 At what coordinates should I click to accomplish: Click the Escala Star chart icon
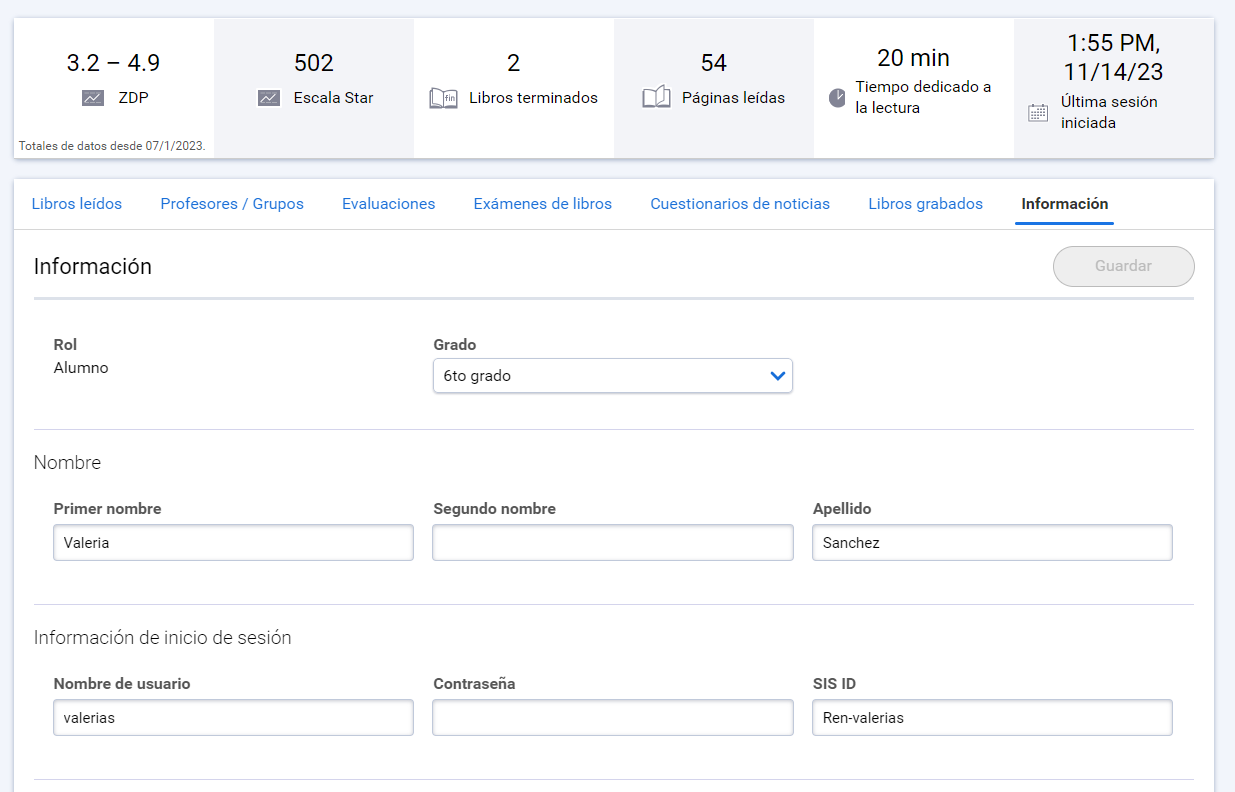click(269, 98)
